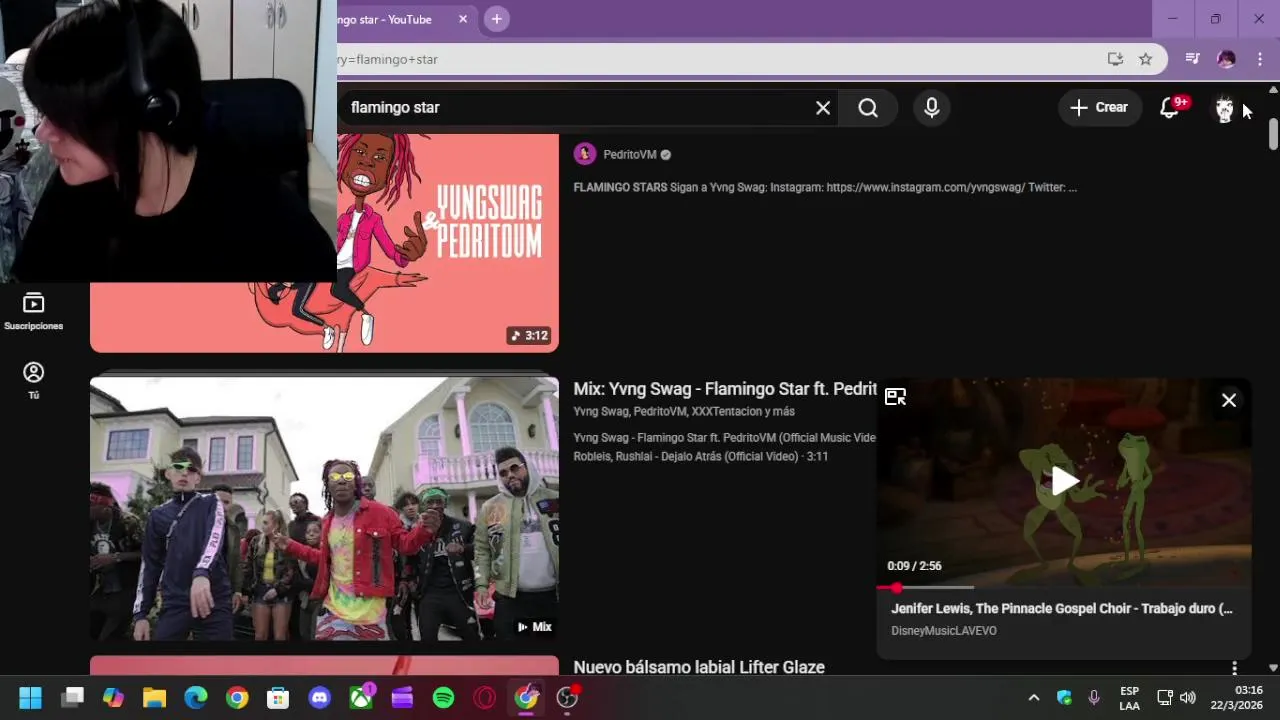This screenshot has width=1280, height=720.
Task: Open Task View on the taskbar
Action: (72, 698)
